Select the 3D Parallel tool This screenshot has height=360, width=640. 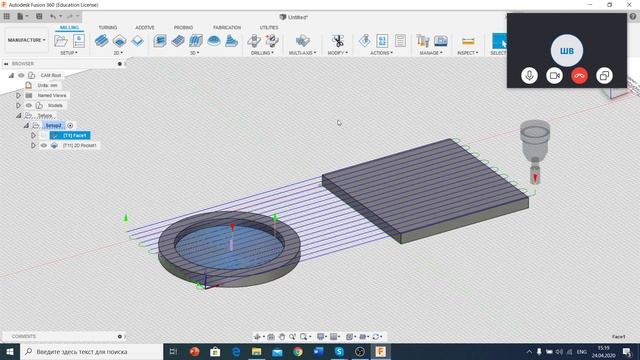click(x=196, y=41)
